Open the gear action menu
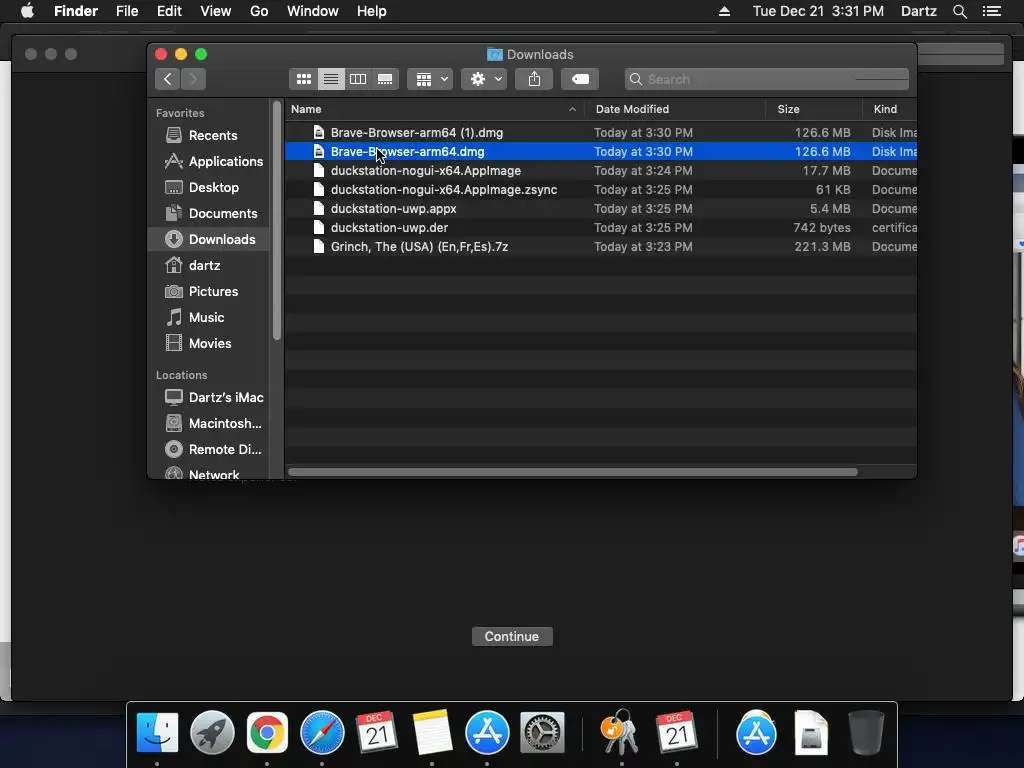 point(484,79)
